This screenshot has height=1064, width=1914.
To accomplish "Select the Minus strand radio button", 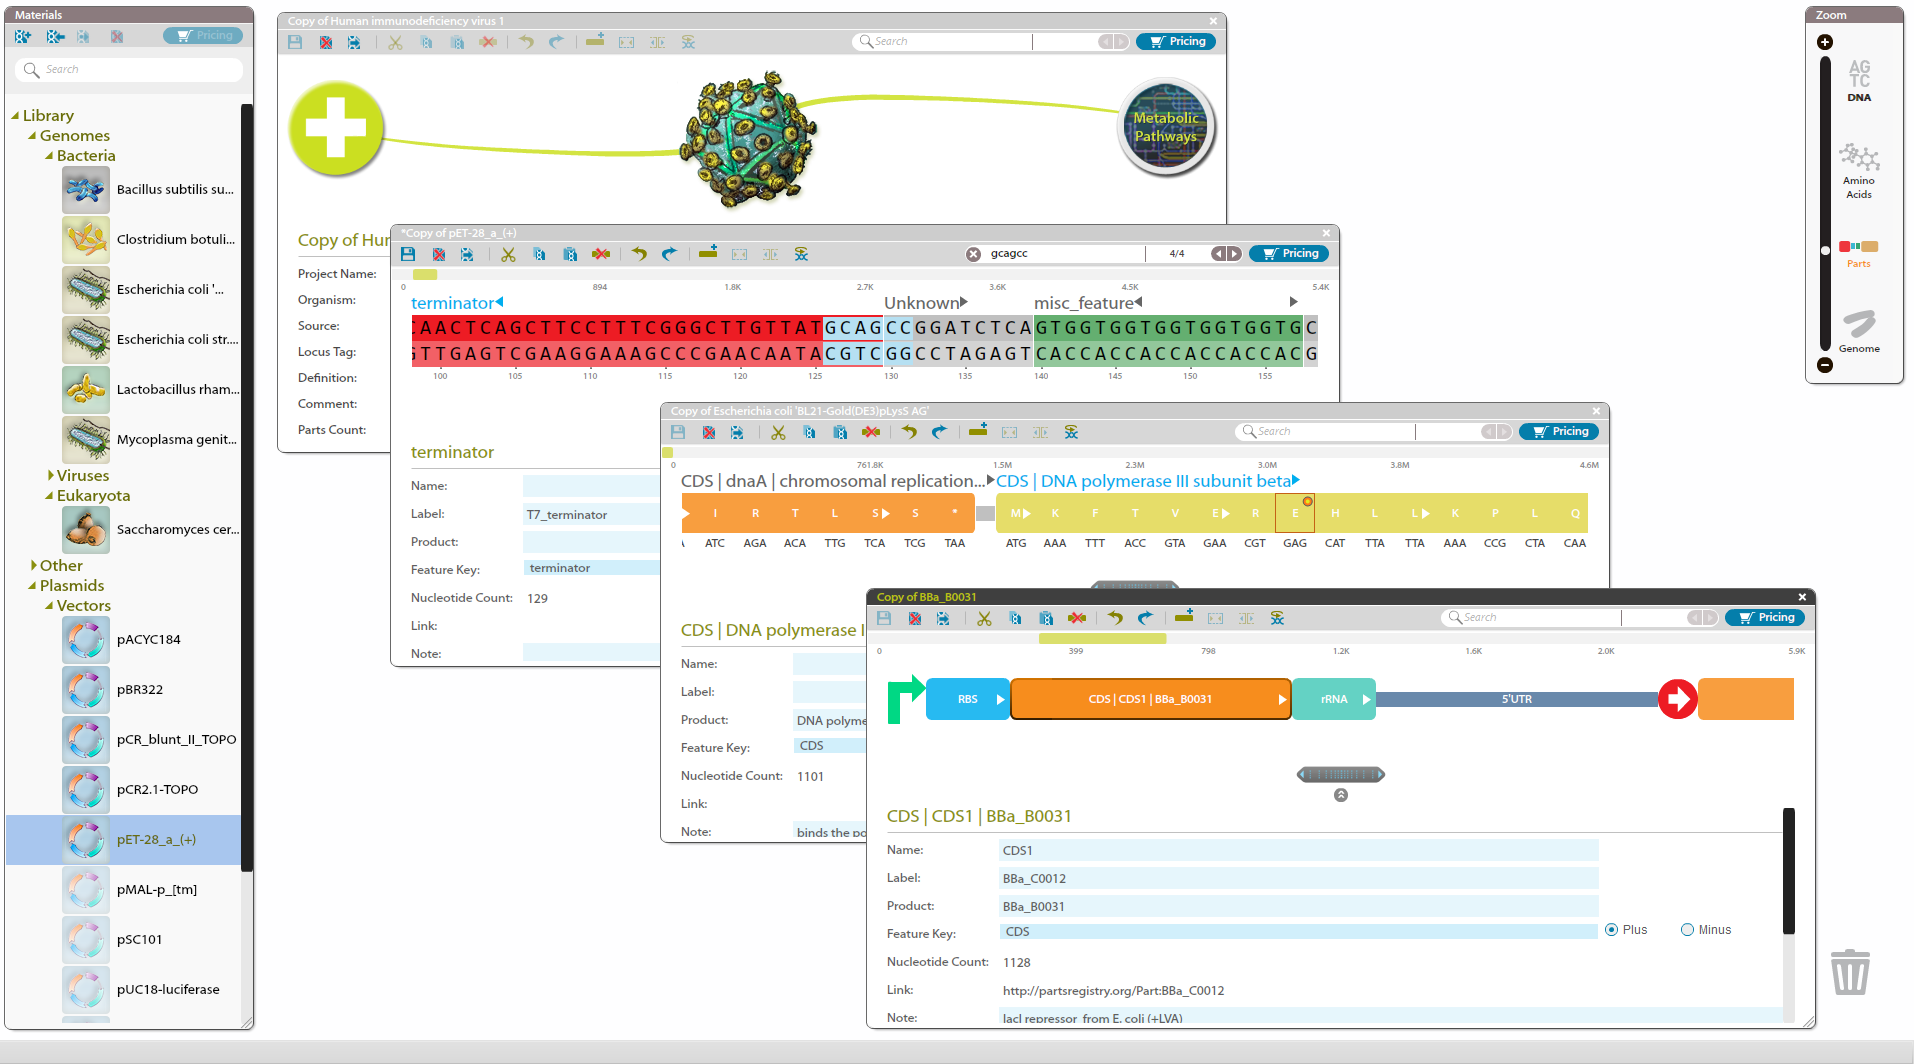I will (1687, 930).
